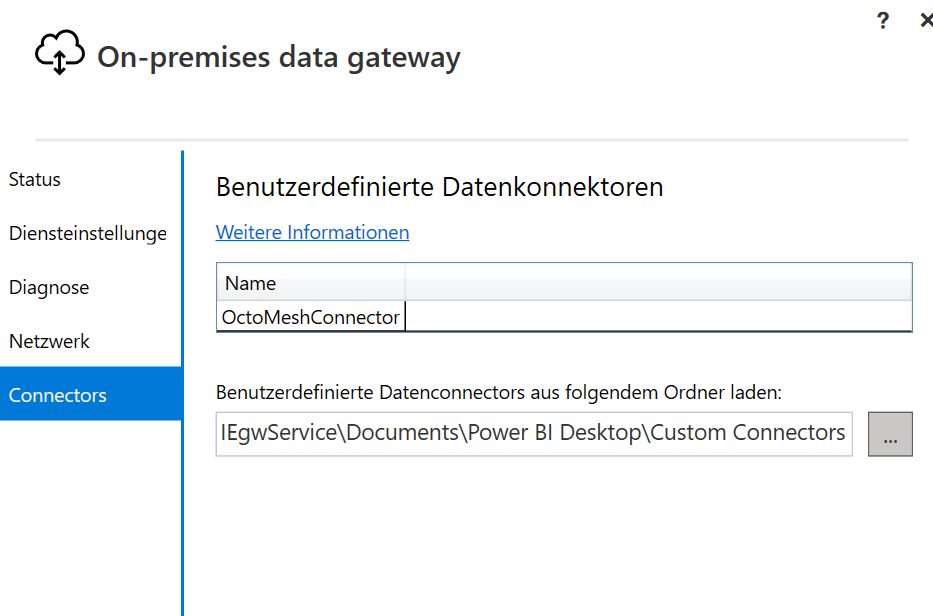The width and height of the screenshot is (933, 616).
Task: Click the Name column header
Action: tap(250, 283)
